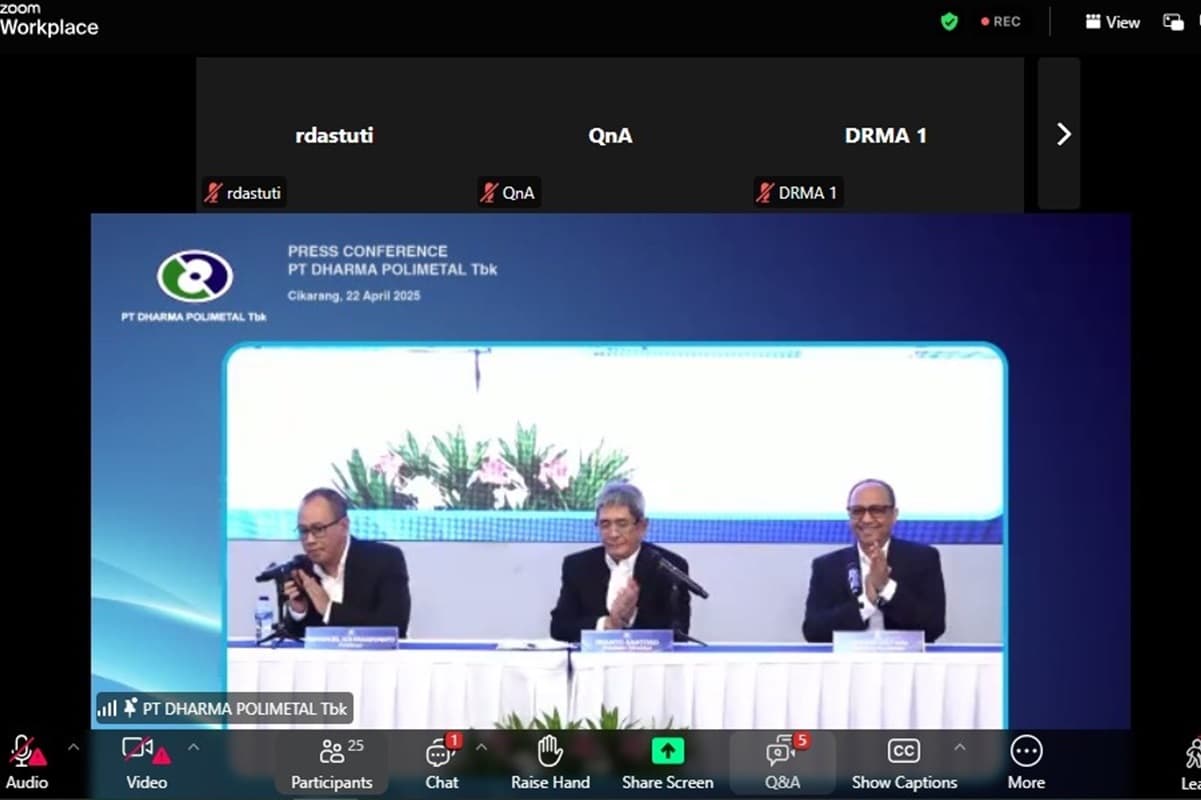Open the Chat panel
This screenshot has height=800, width=1201.
441,753
